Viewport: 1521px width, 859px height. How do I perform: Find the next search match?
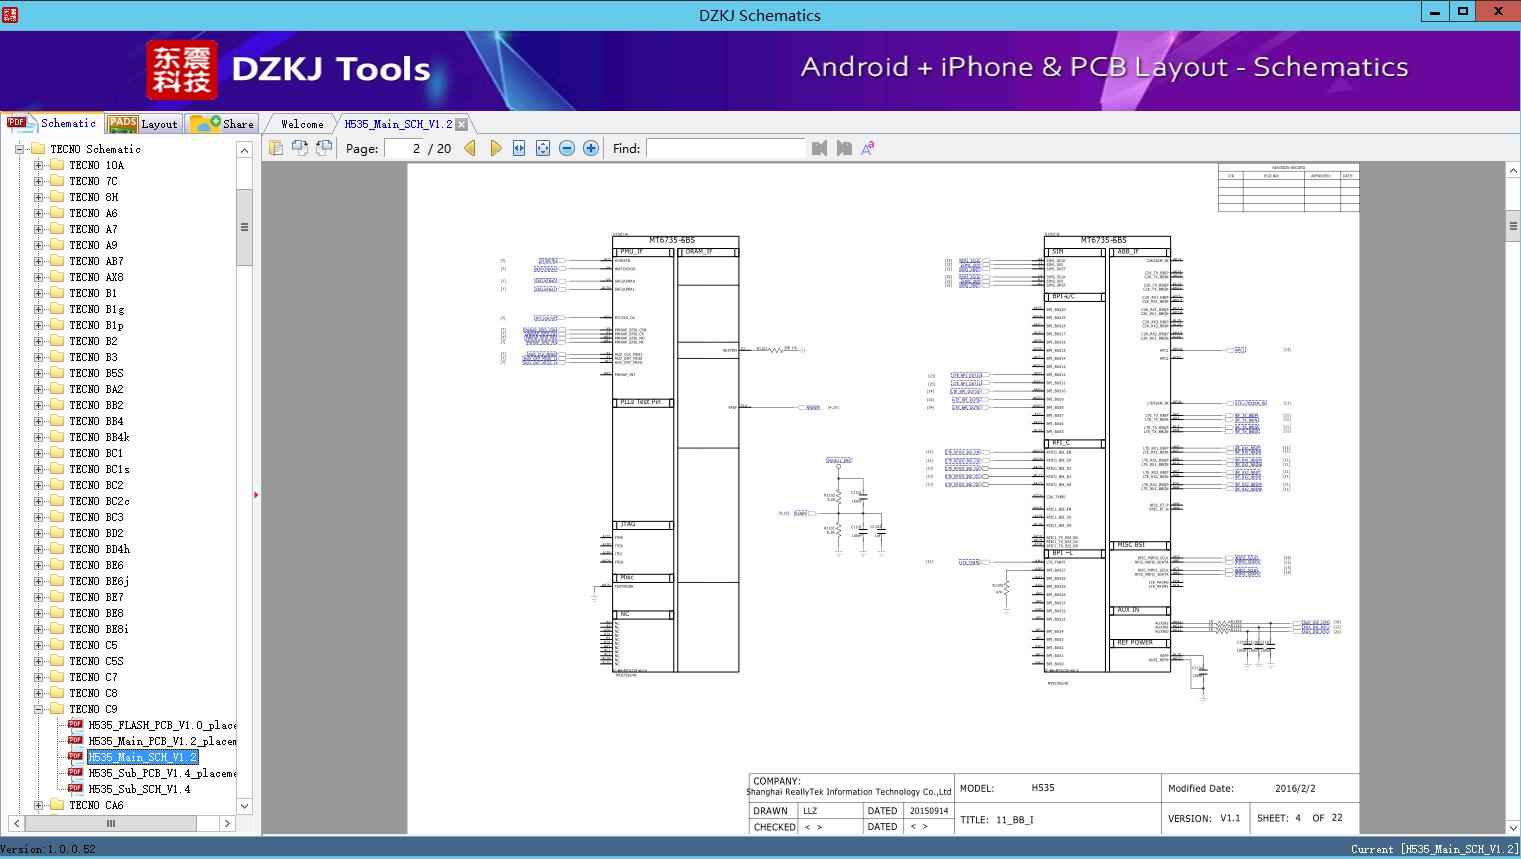point(844,148)
